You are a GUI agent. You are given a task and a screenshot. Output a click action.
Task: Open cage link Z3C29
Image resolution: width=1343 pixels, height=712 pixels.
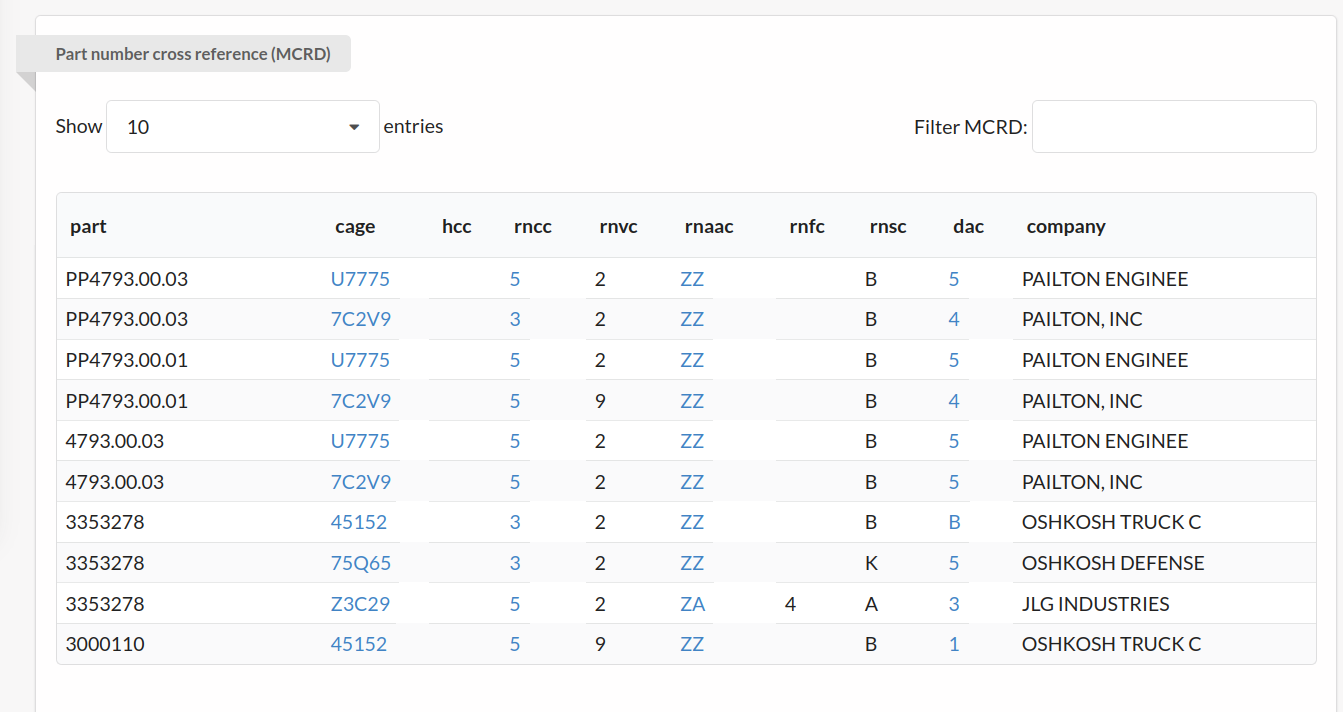click(x=360, y=604)
